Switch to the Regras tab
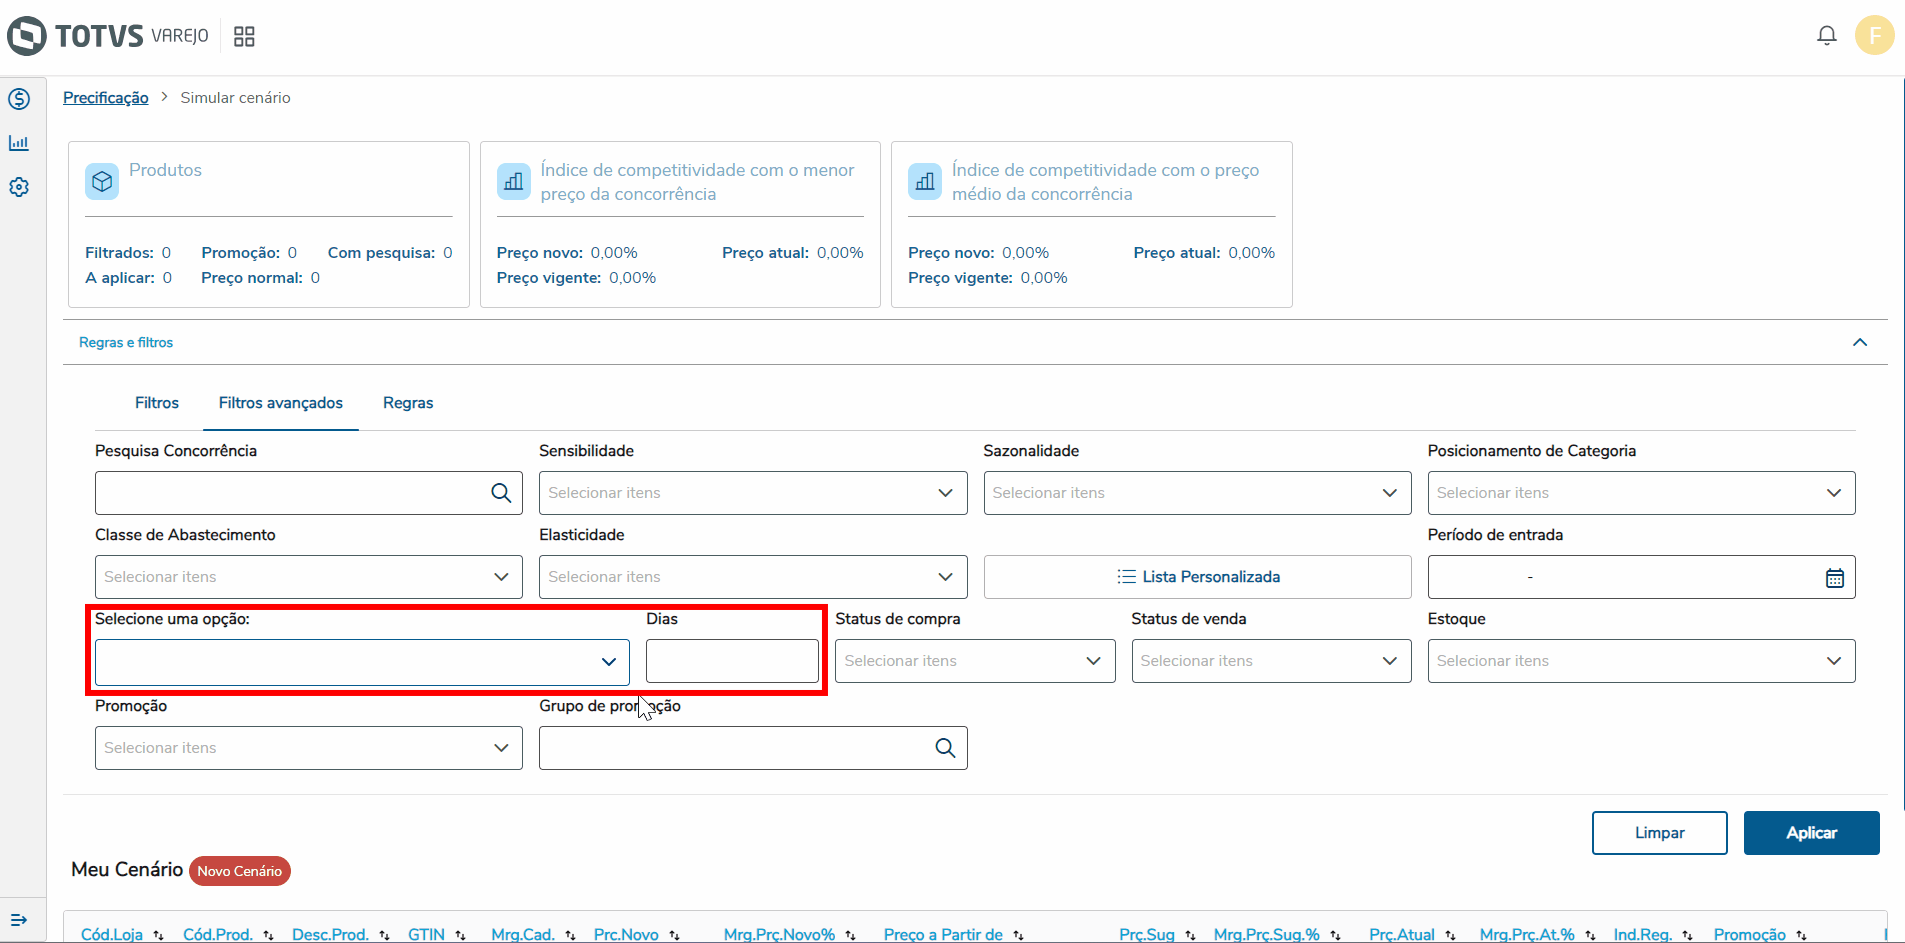 [408, 403]
